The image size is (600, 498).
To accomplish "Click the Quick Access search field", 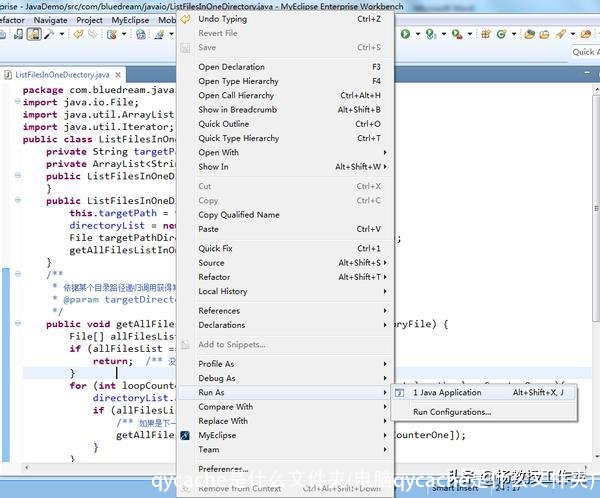I will [584, 52].
